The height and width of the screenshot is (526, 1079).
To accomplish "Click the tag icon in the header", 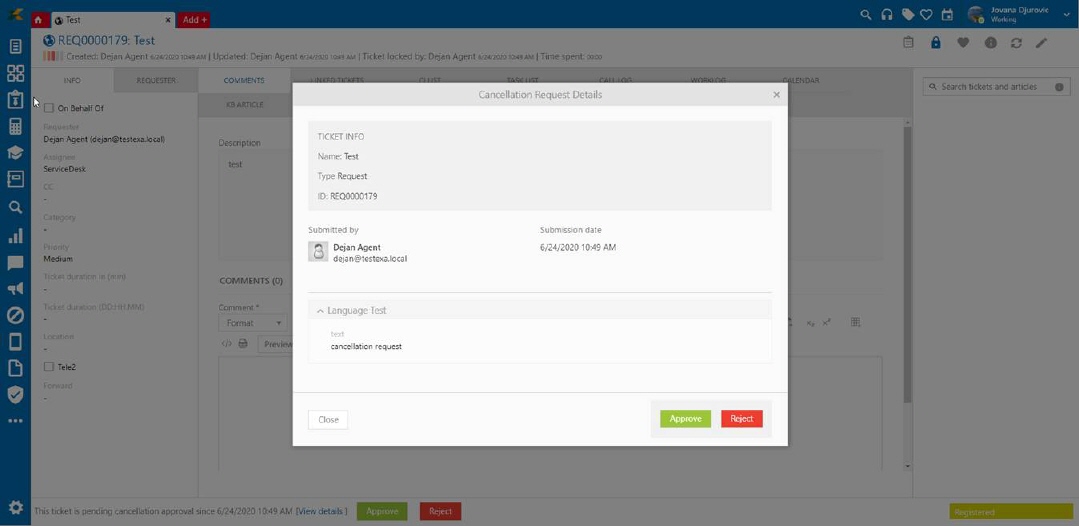I will [907, 15].
